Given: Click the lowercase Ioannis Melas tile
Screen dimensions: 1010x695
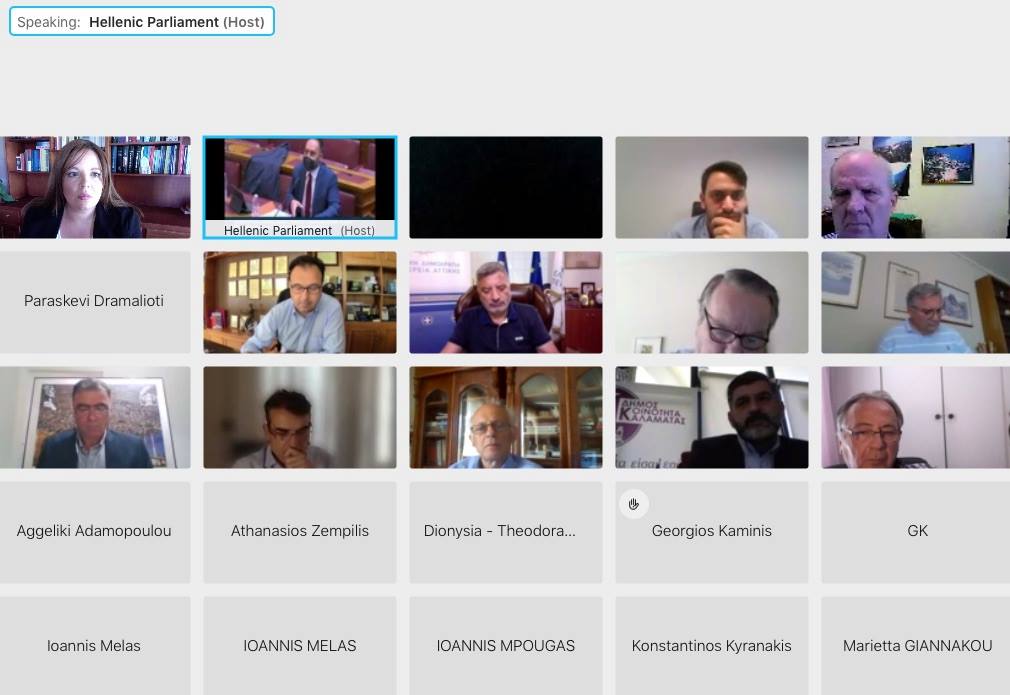Looking at the screenshot, I should [95, 645].
